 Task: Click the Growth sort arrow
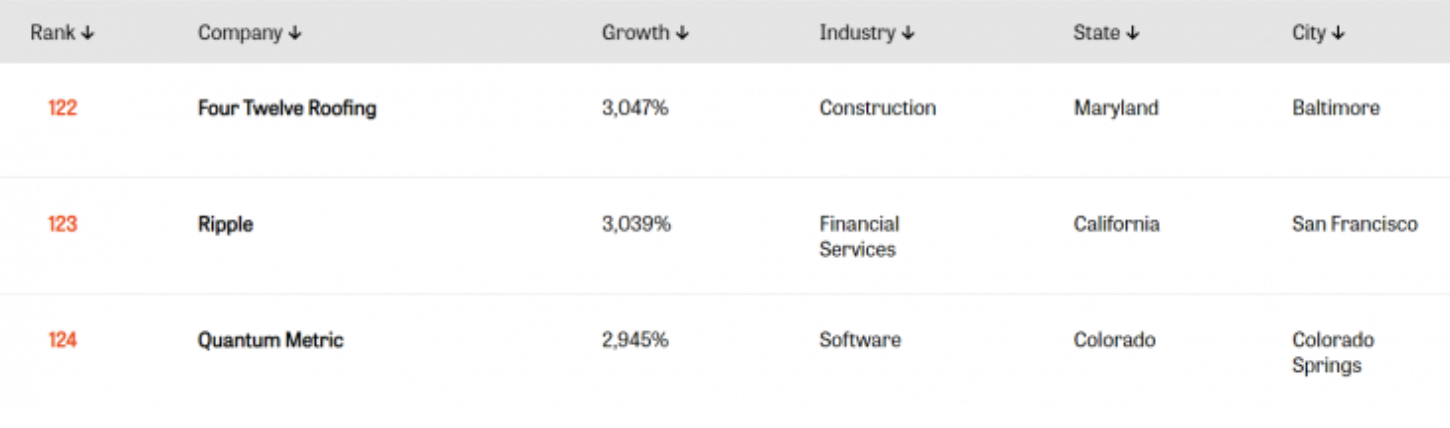coord(682,33)
